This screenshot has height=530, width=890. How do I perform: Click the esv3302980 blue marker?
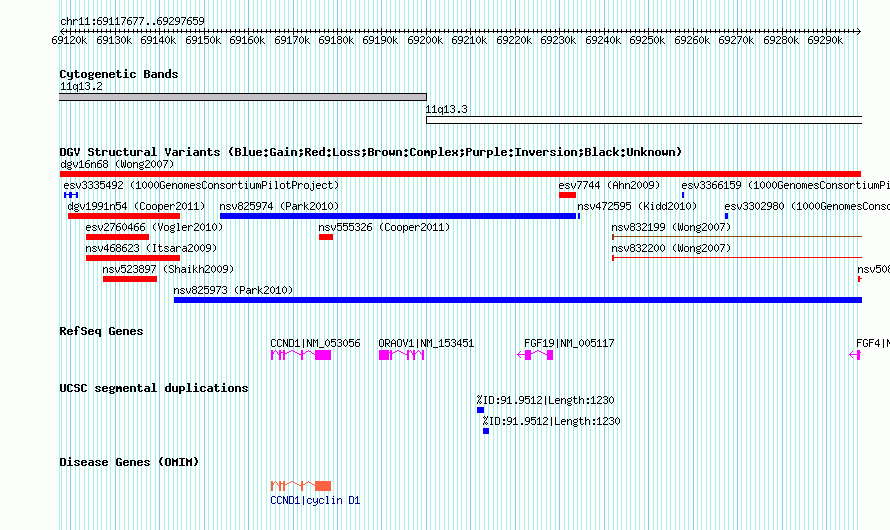(727, 216)
